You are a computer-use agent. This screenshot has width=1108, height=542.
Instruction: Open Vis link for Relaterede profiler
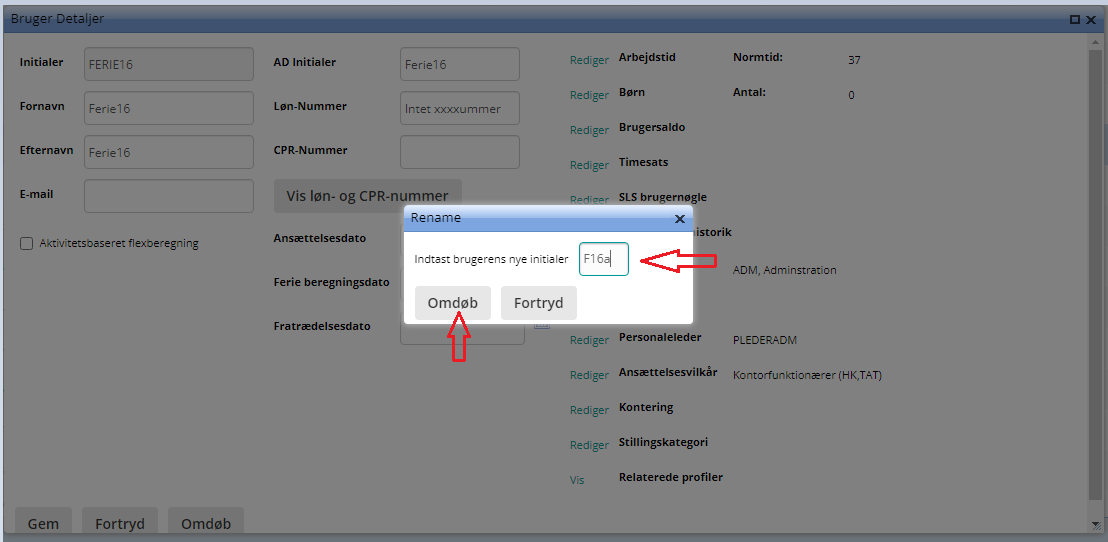pos(577,480)
